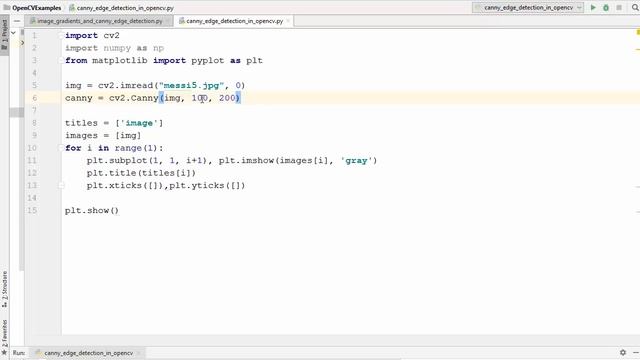The height and width of the screenshot is (360, 640).
Task: Click canny_edge_detection_in_opencv.py breadcrumb
Action: click(x=121, y=8)
